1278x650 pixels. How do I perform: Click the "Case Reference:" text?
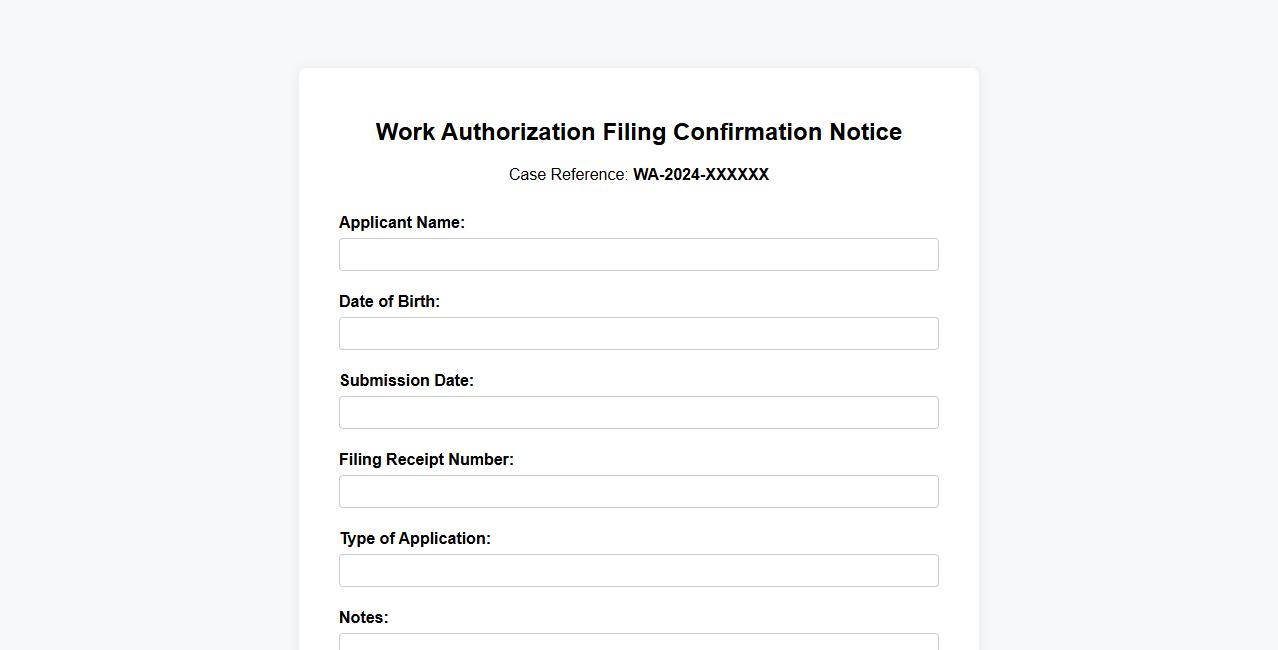pos(568,175)
